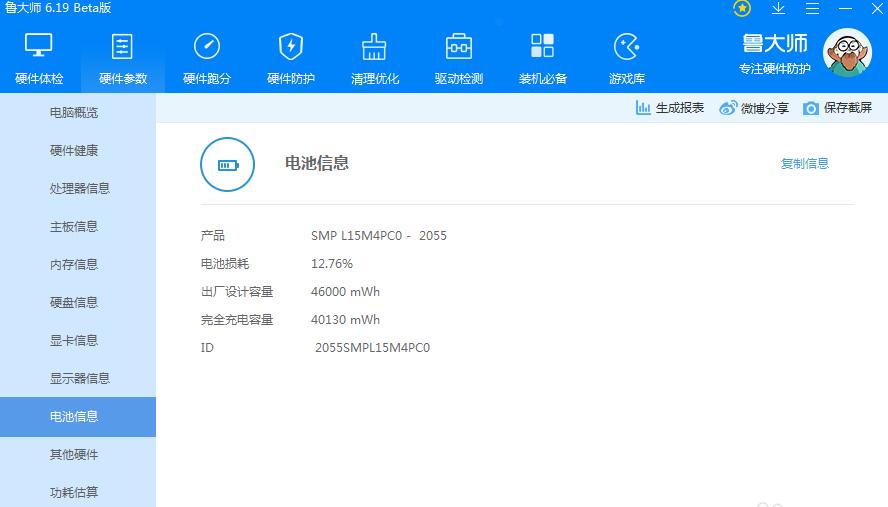Click the download arrow icon in title bar
Screen dimensions: 888x507
[x=778, y=8]
